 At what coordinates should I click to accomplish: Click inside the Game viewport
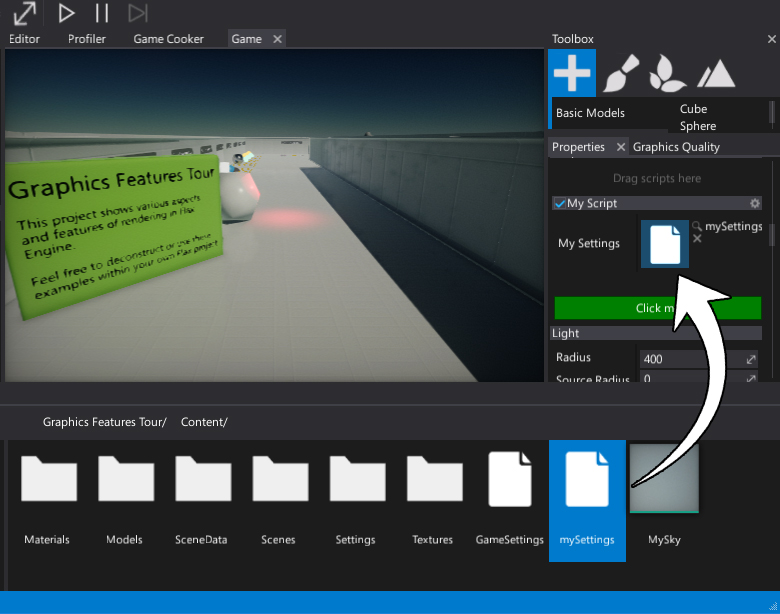click(274, 215)
